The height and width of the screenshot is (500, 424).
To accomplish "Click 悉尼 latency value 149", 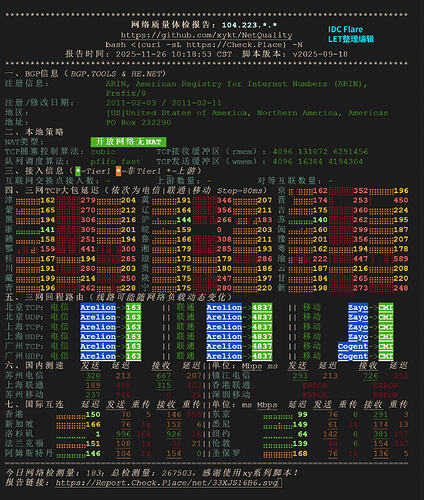I will tap(300, 424).
